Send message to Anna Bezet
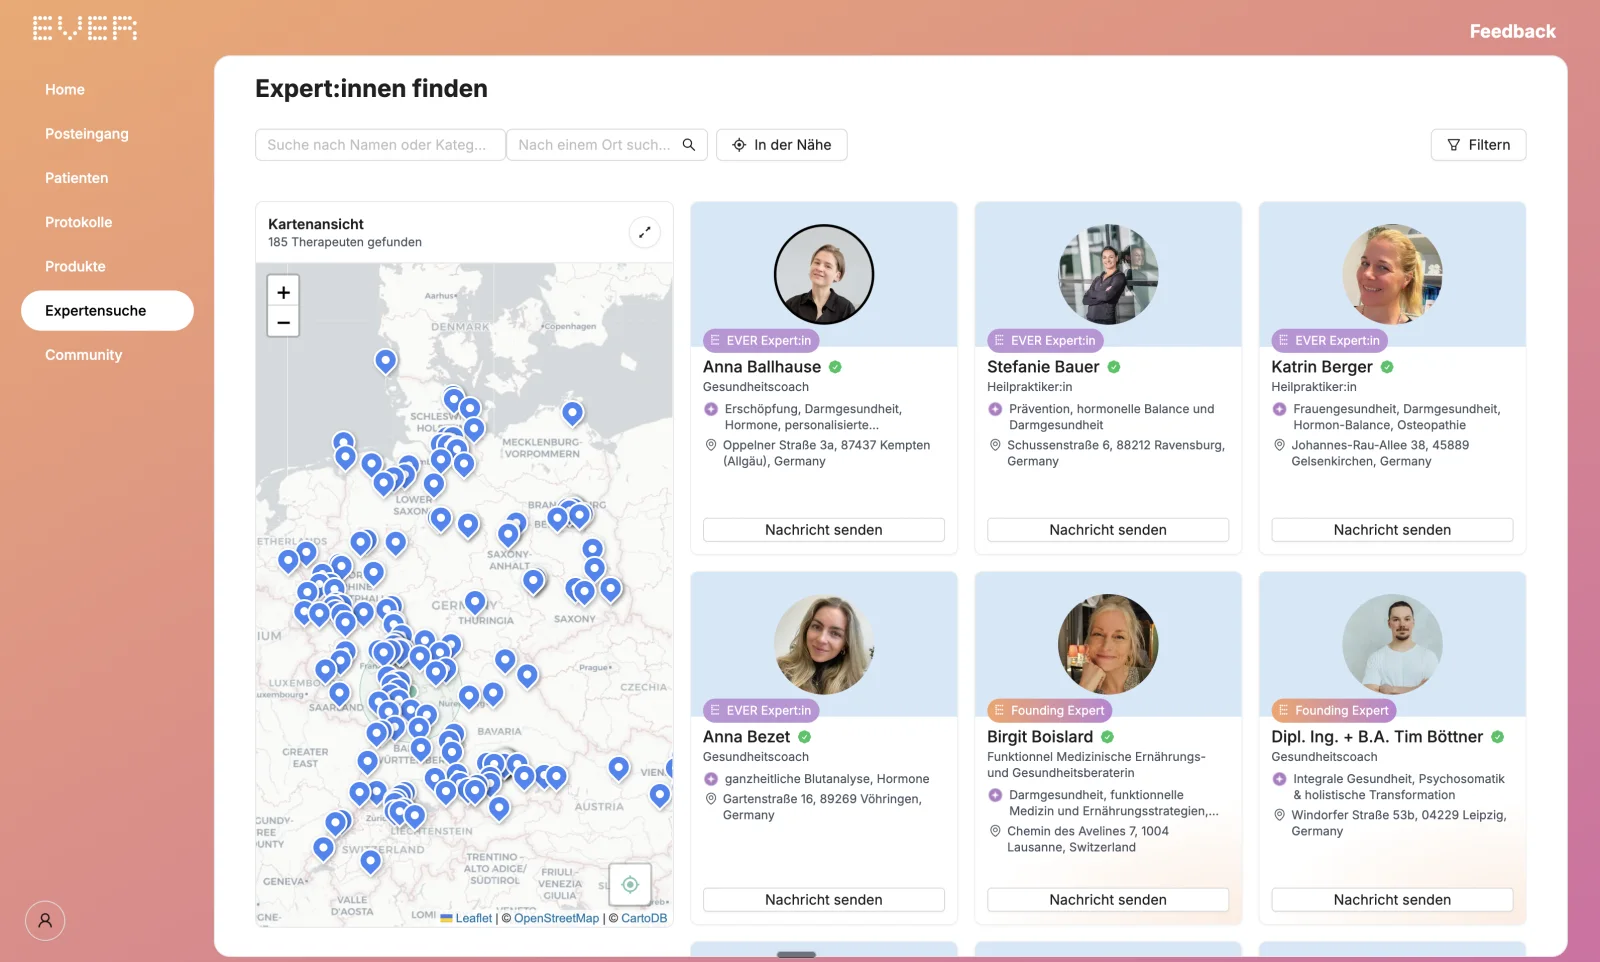This screenshot has height=962, width=1600. point(824,900)
